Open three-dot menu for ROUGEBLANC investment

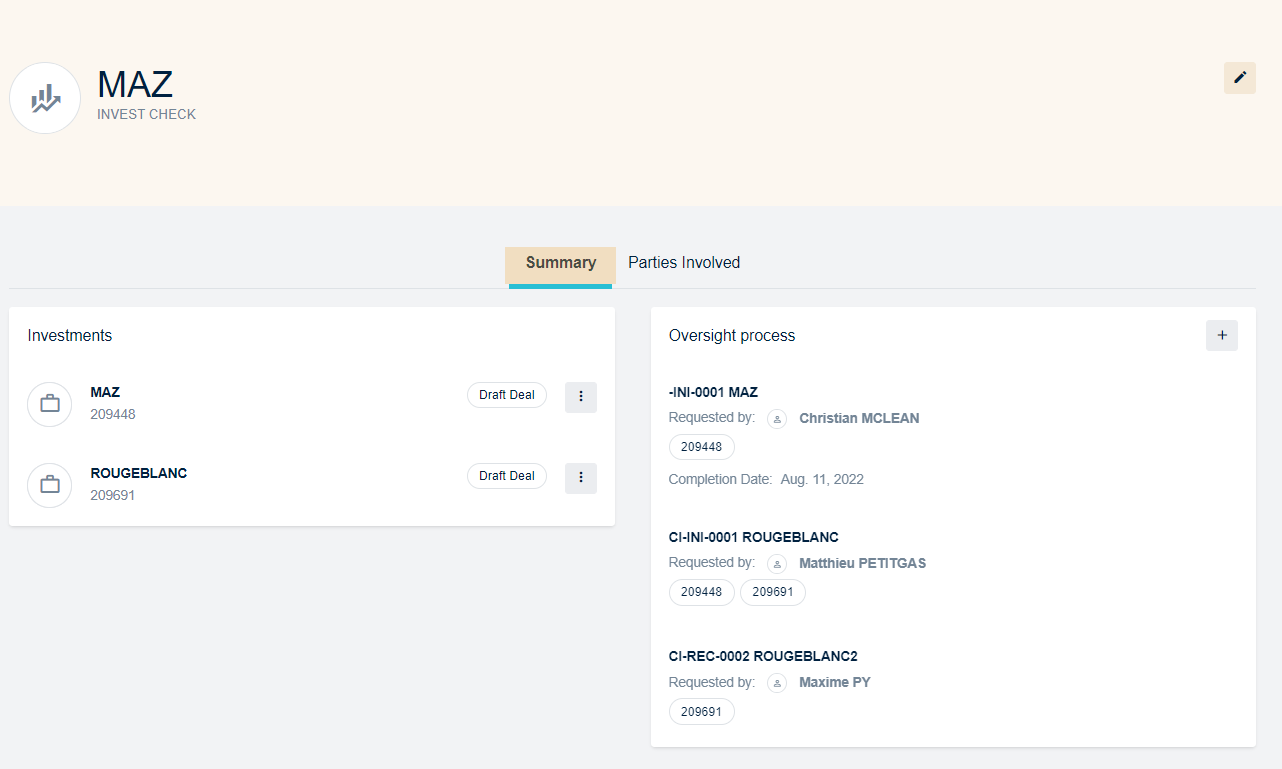click(x=581, y=478)
